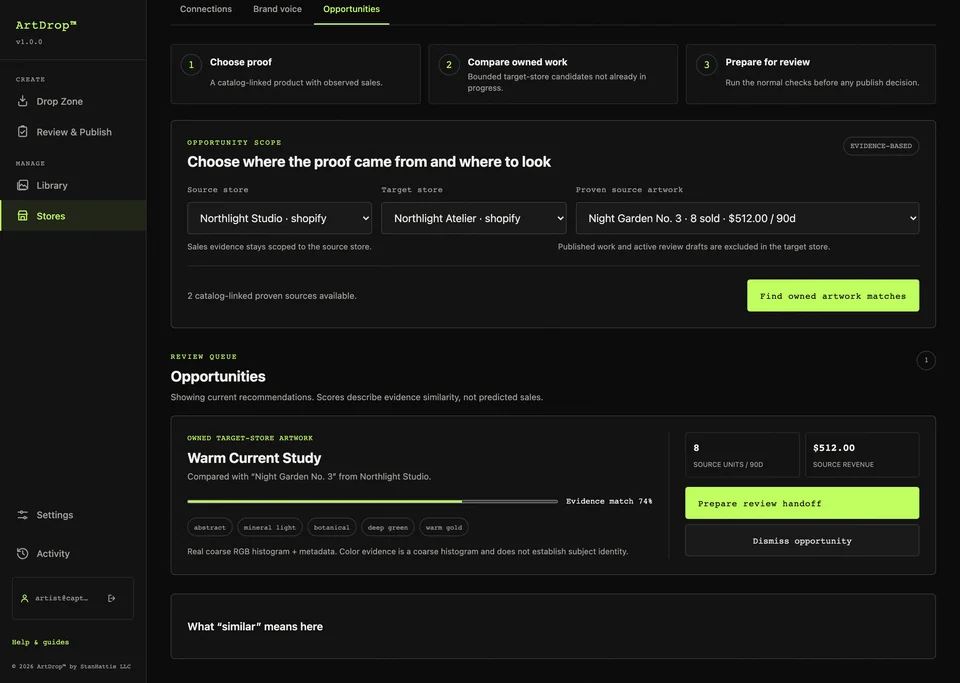This screenshot has width=960, height=683.
Task: Select the Opportunities tab
Action: [x=351, y=9]
